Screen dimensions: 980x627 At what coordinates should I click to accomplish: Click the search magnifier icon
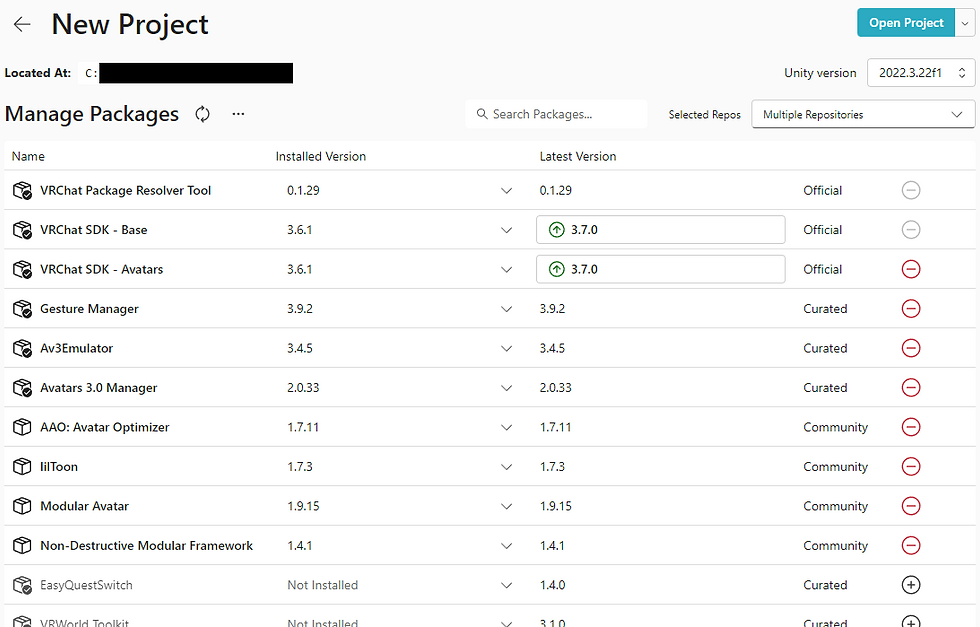[481, 114]
